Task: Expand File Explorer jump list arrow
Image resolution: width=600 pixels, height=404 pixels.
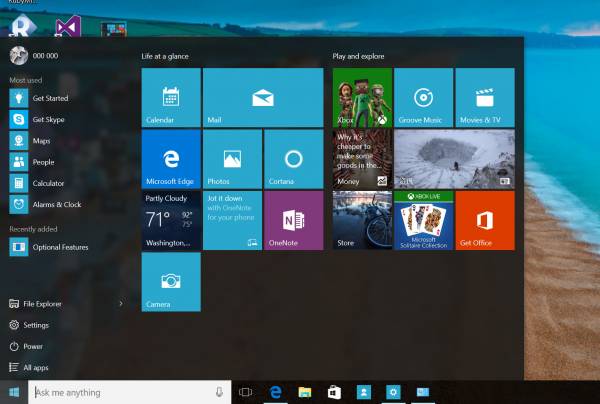Action: tap(121, 304)
